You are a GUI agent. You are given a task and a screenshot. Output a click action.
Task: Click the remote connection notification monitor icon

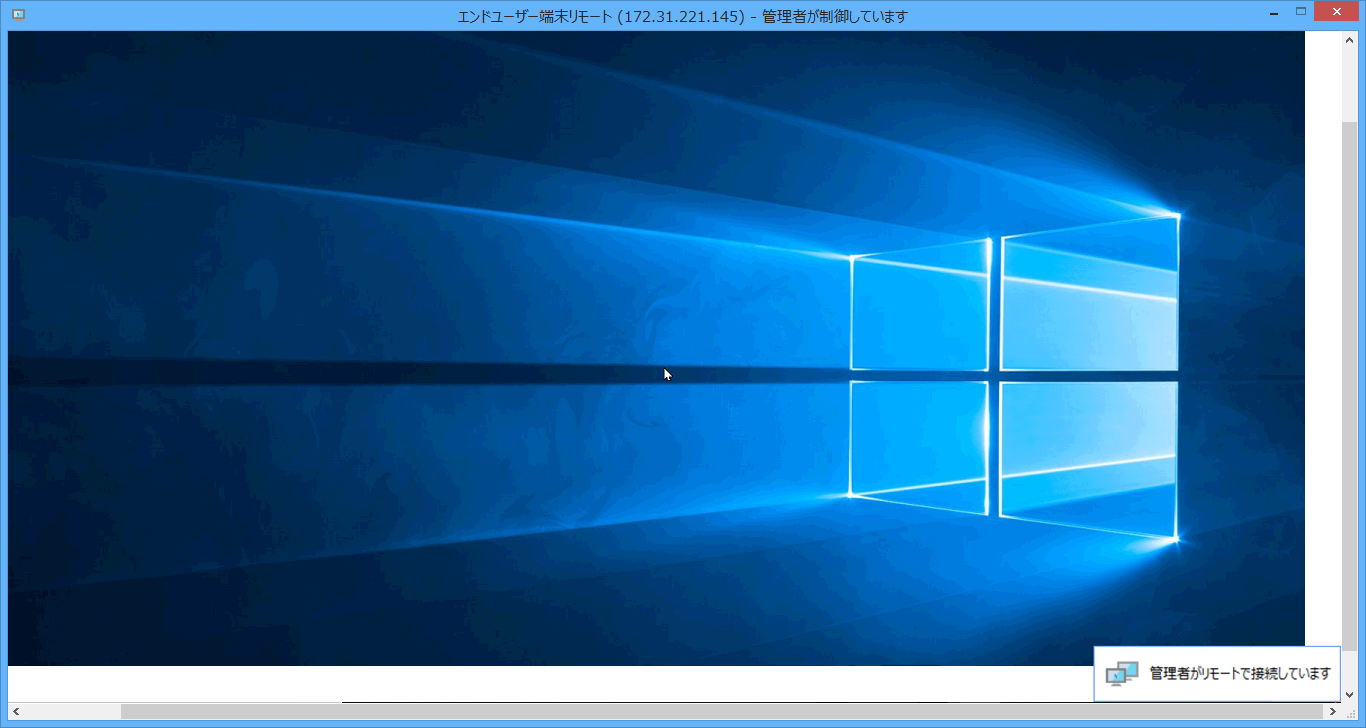tap(1122, 674)
